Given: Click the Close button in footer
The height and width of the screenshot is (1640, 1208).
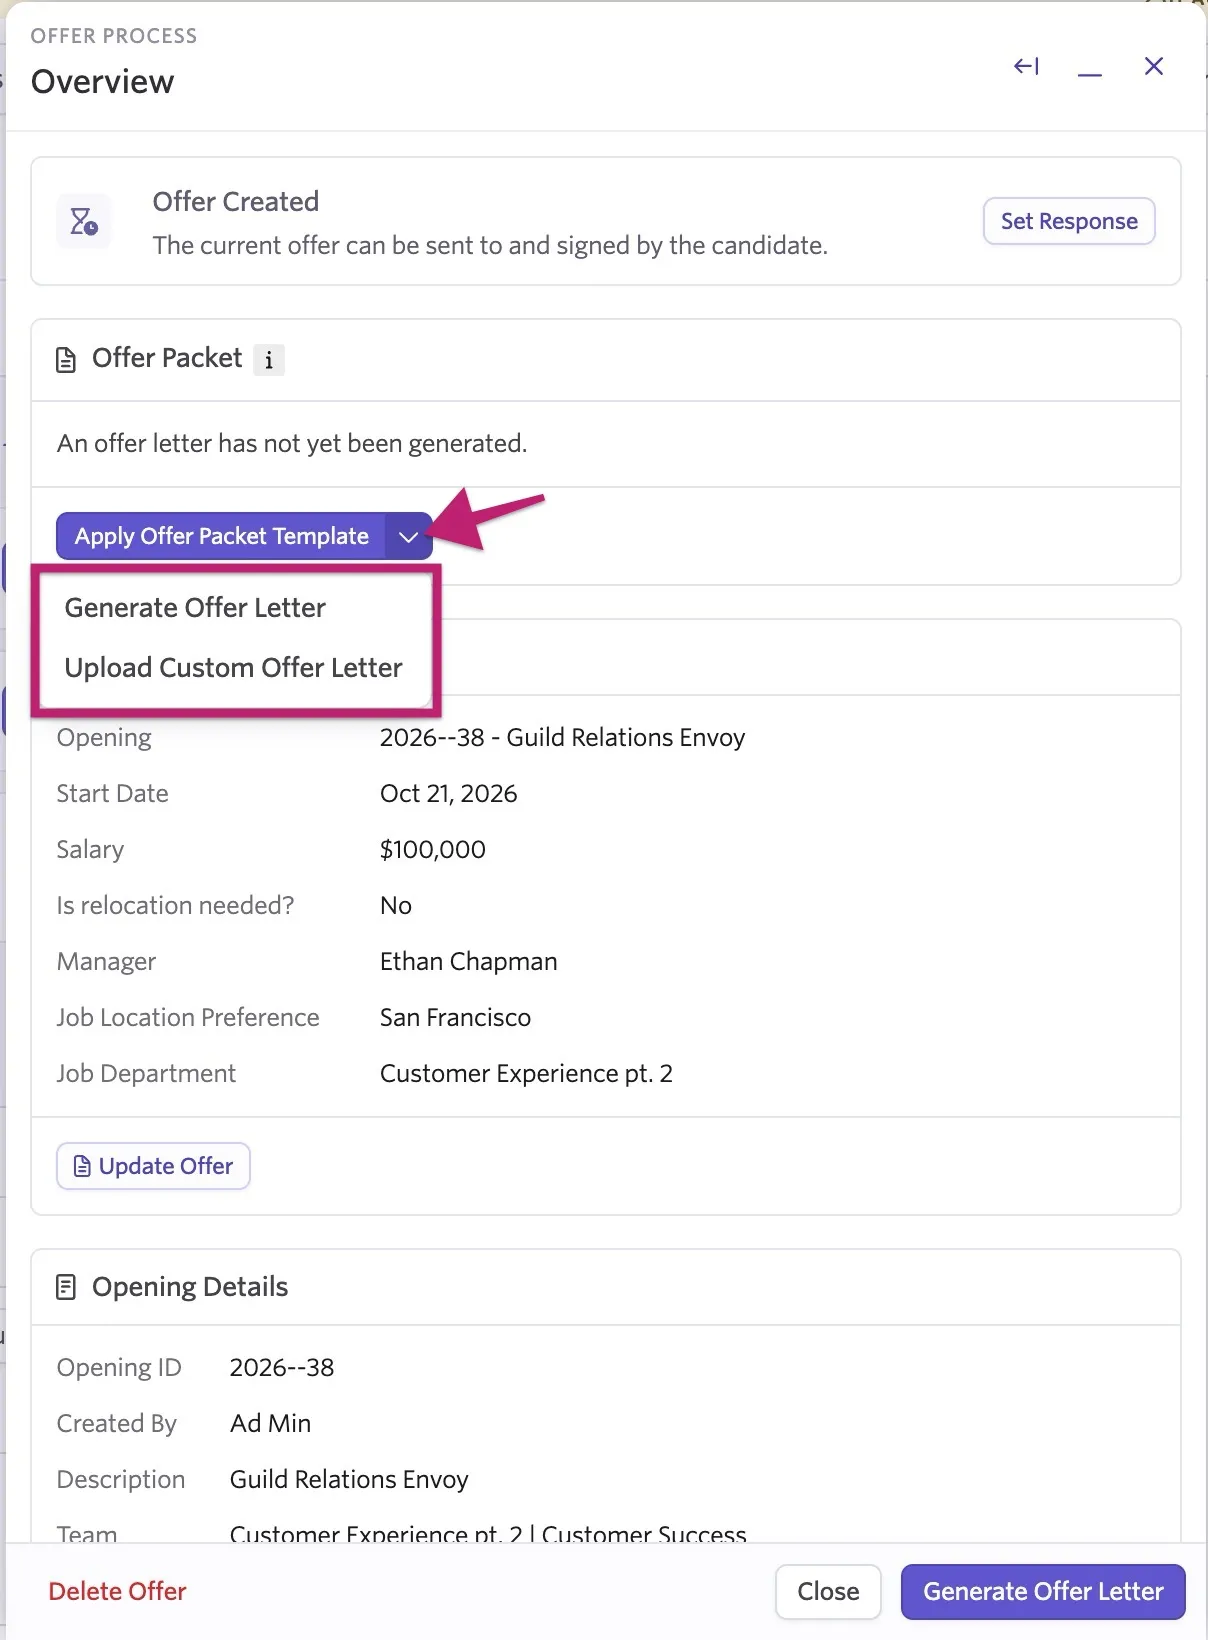Looking at the screenshot, I should click(828, 1591).
